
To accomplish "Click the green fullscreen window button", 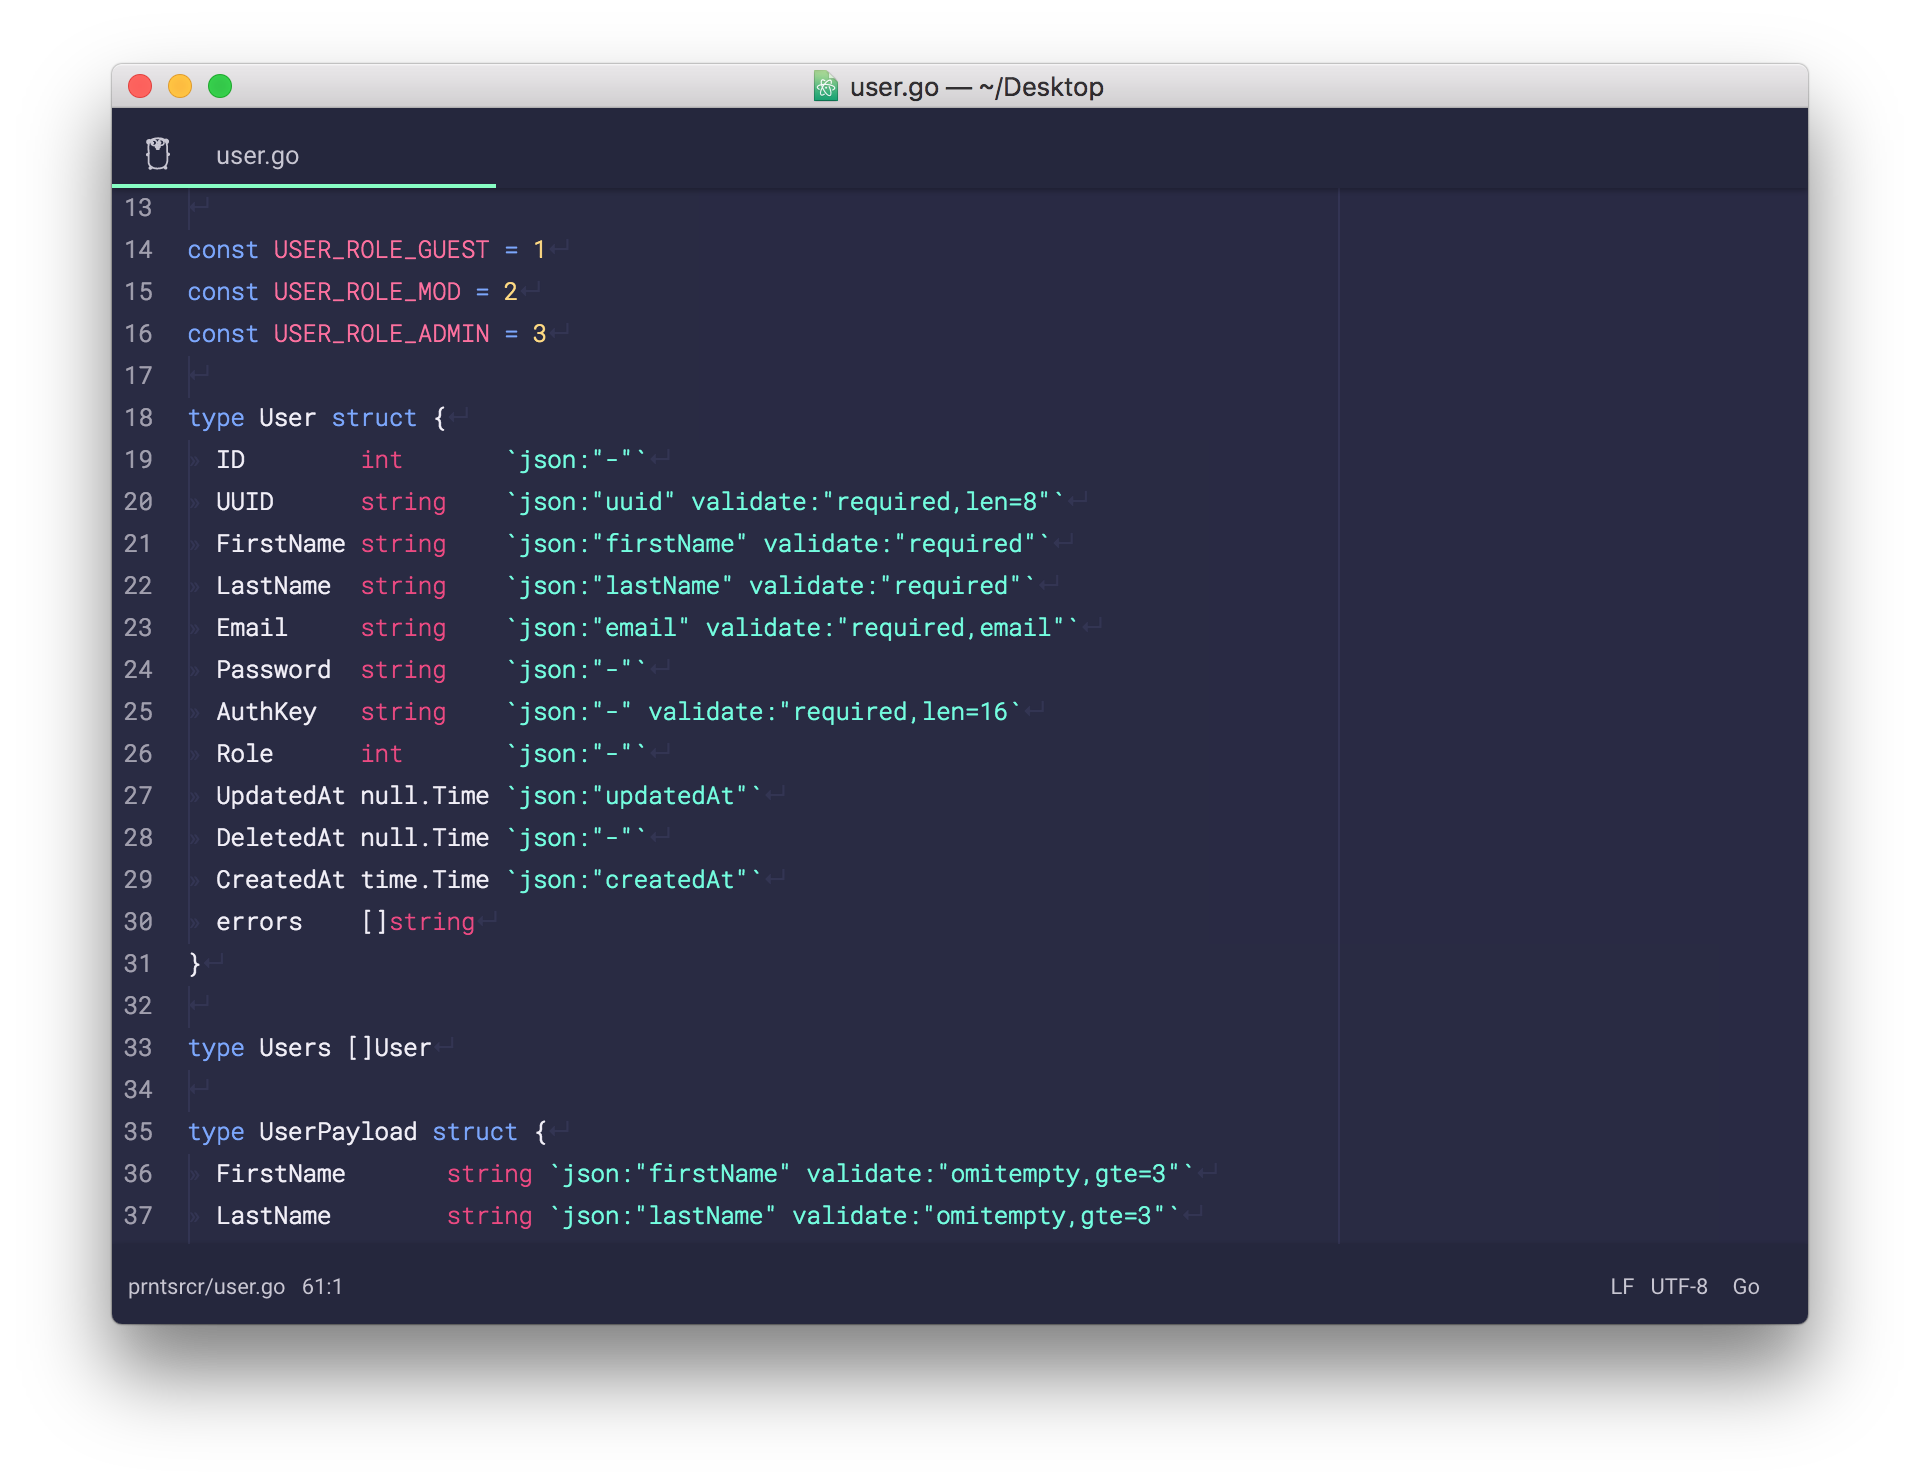I will click(x=220, y=86).
